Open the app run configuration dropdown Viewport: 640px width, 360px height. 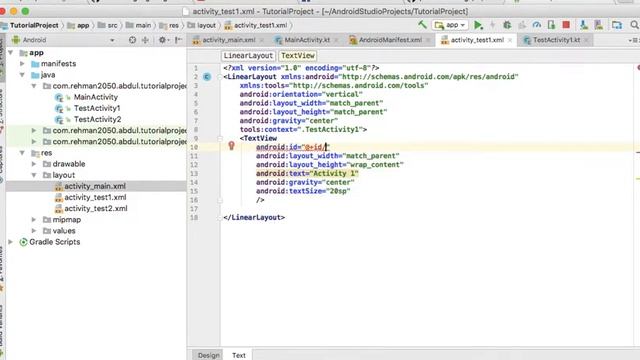pos(450,25)
